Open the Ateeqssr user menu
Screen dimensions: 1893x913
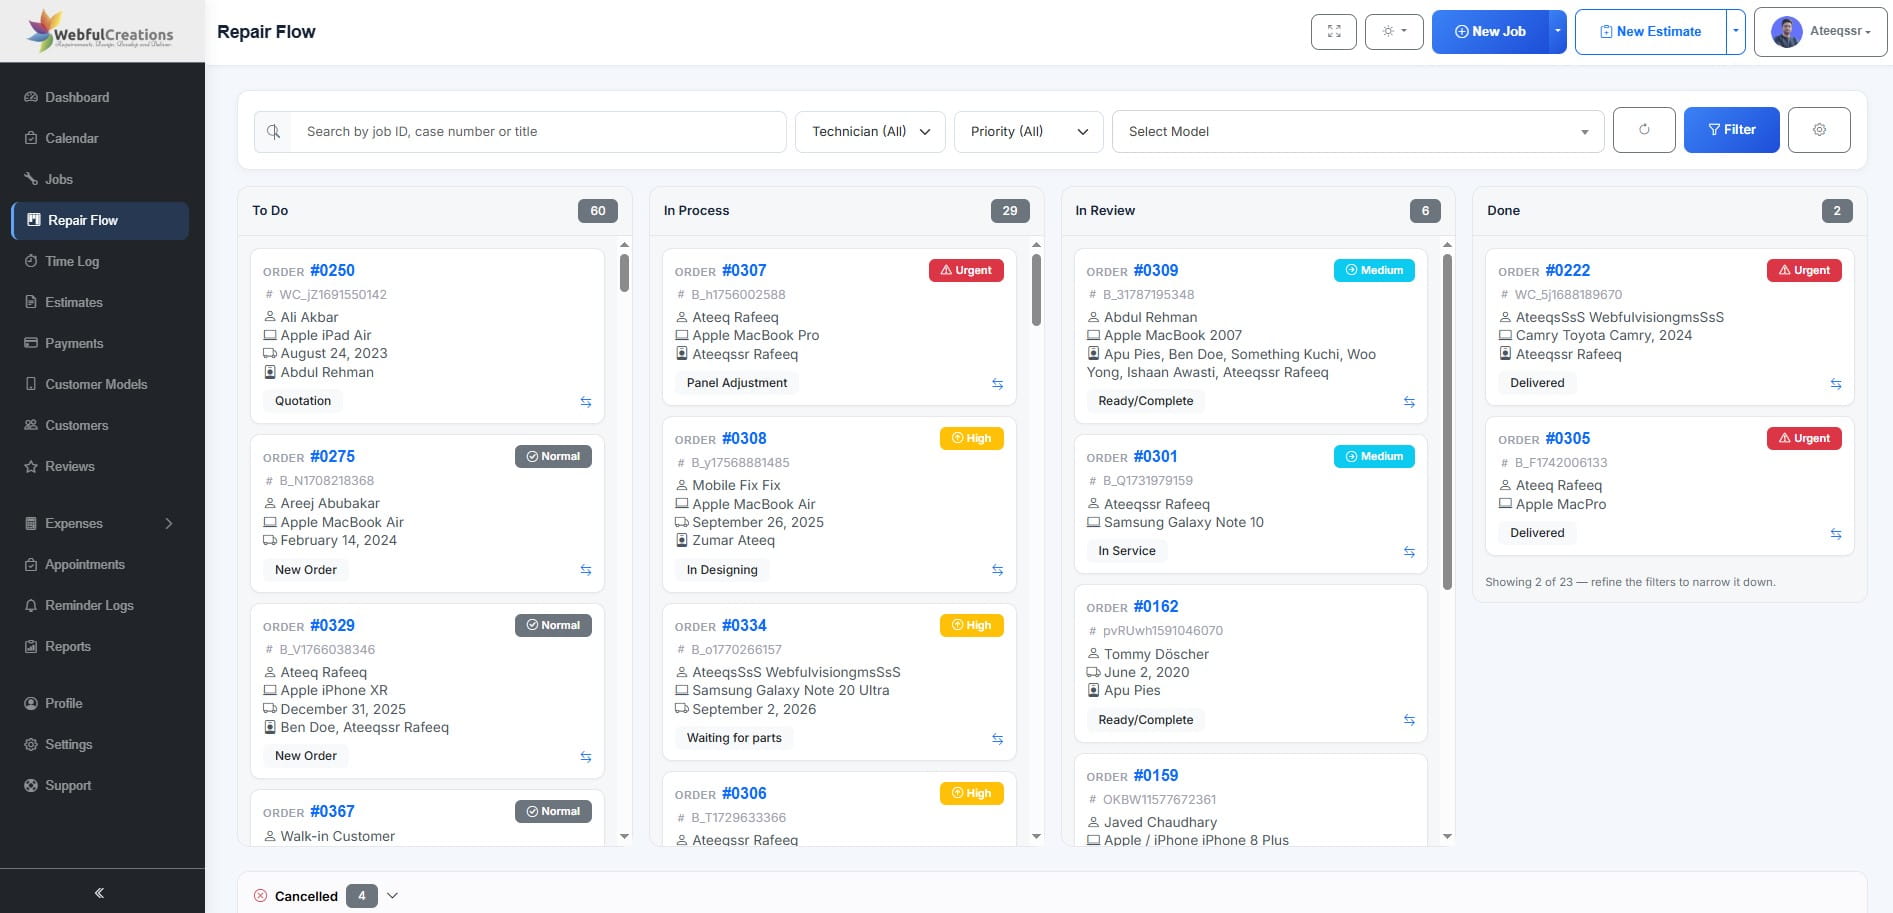click(1820, 32)
